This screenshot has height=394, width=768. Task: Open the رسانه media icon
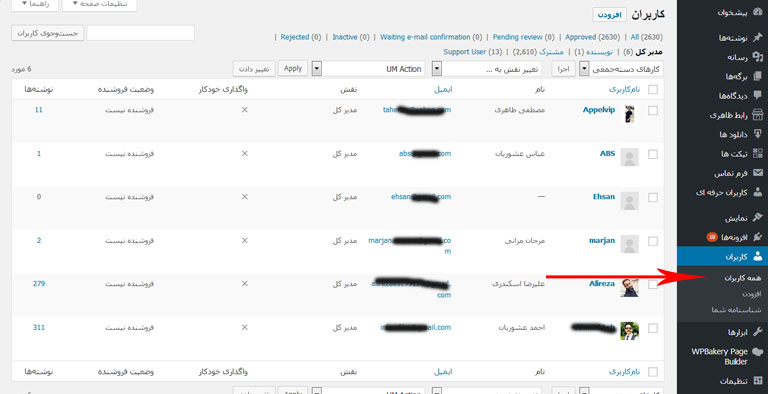click(x=757, y=57)
